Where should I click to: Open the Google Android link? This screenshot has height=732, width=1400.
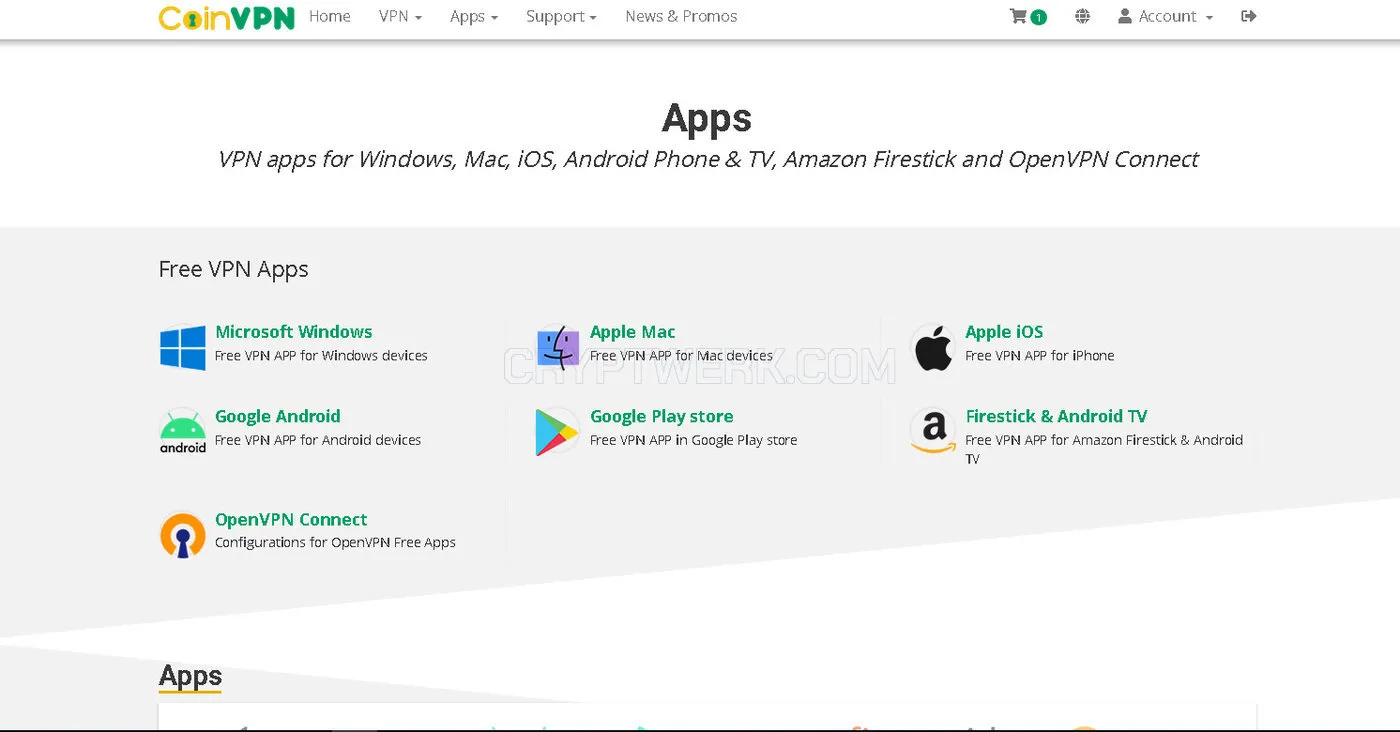point(278,416)
